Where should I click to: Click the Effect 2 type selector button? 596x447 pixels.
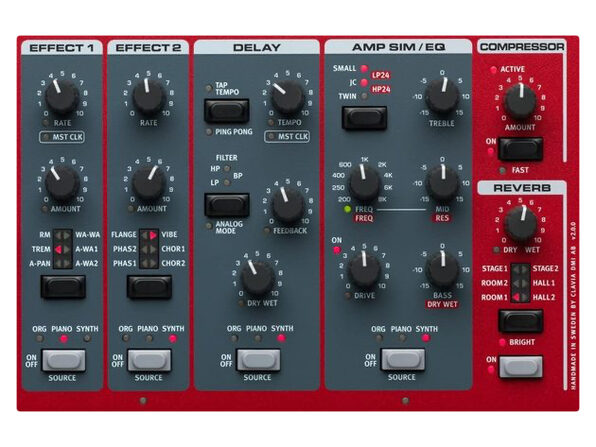point(149,287)
